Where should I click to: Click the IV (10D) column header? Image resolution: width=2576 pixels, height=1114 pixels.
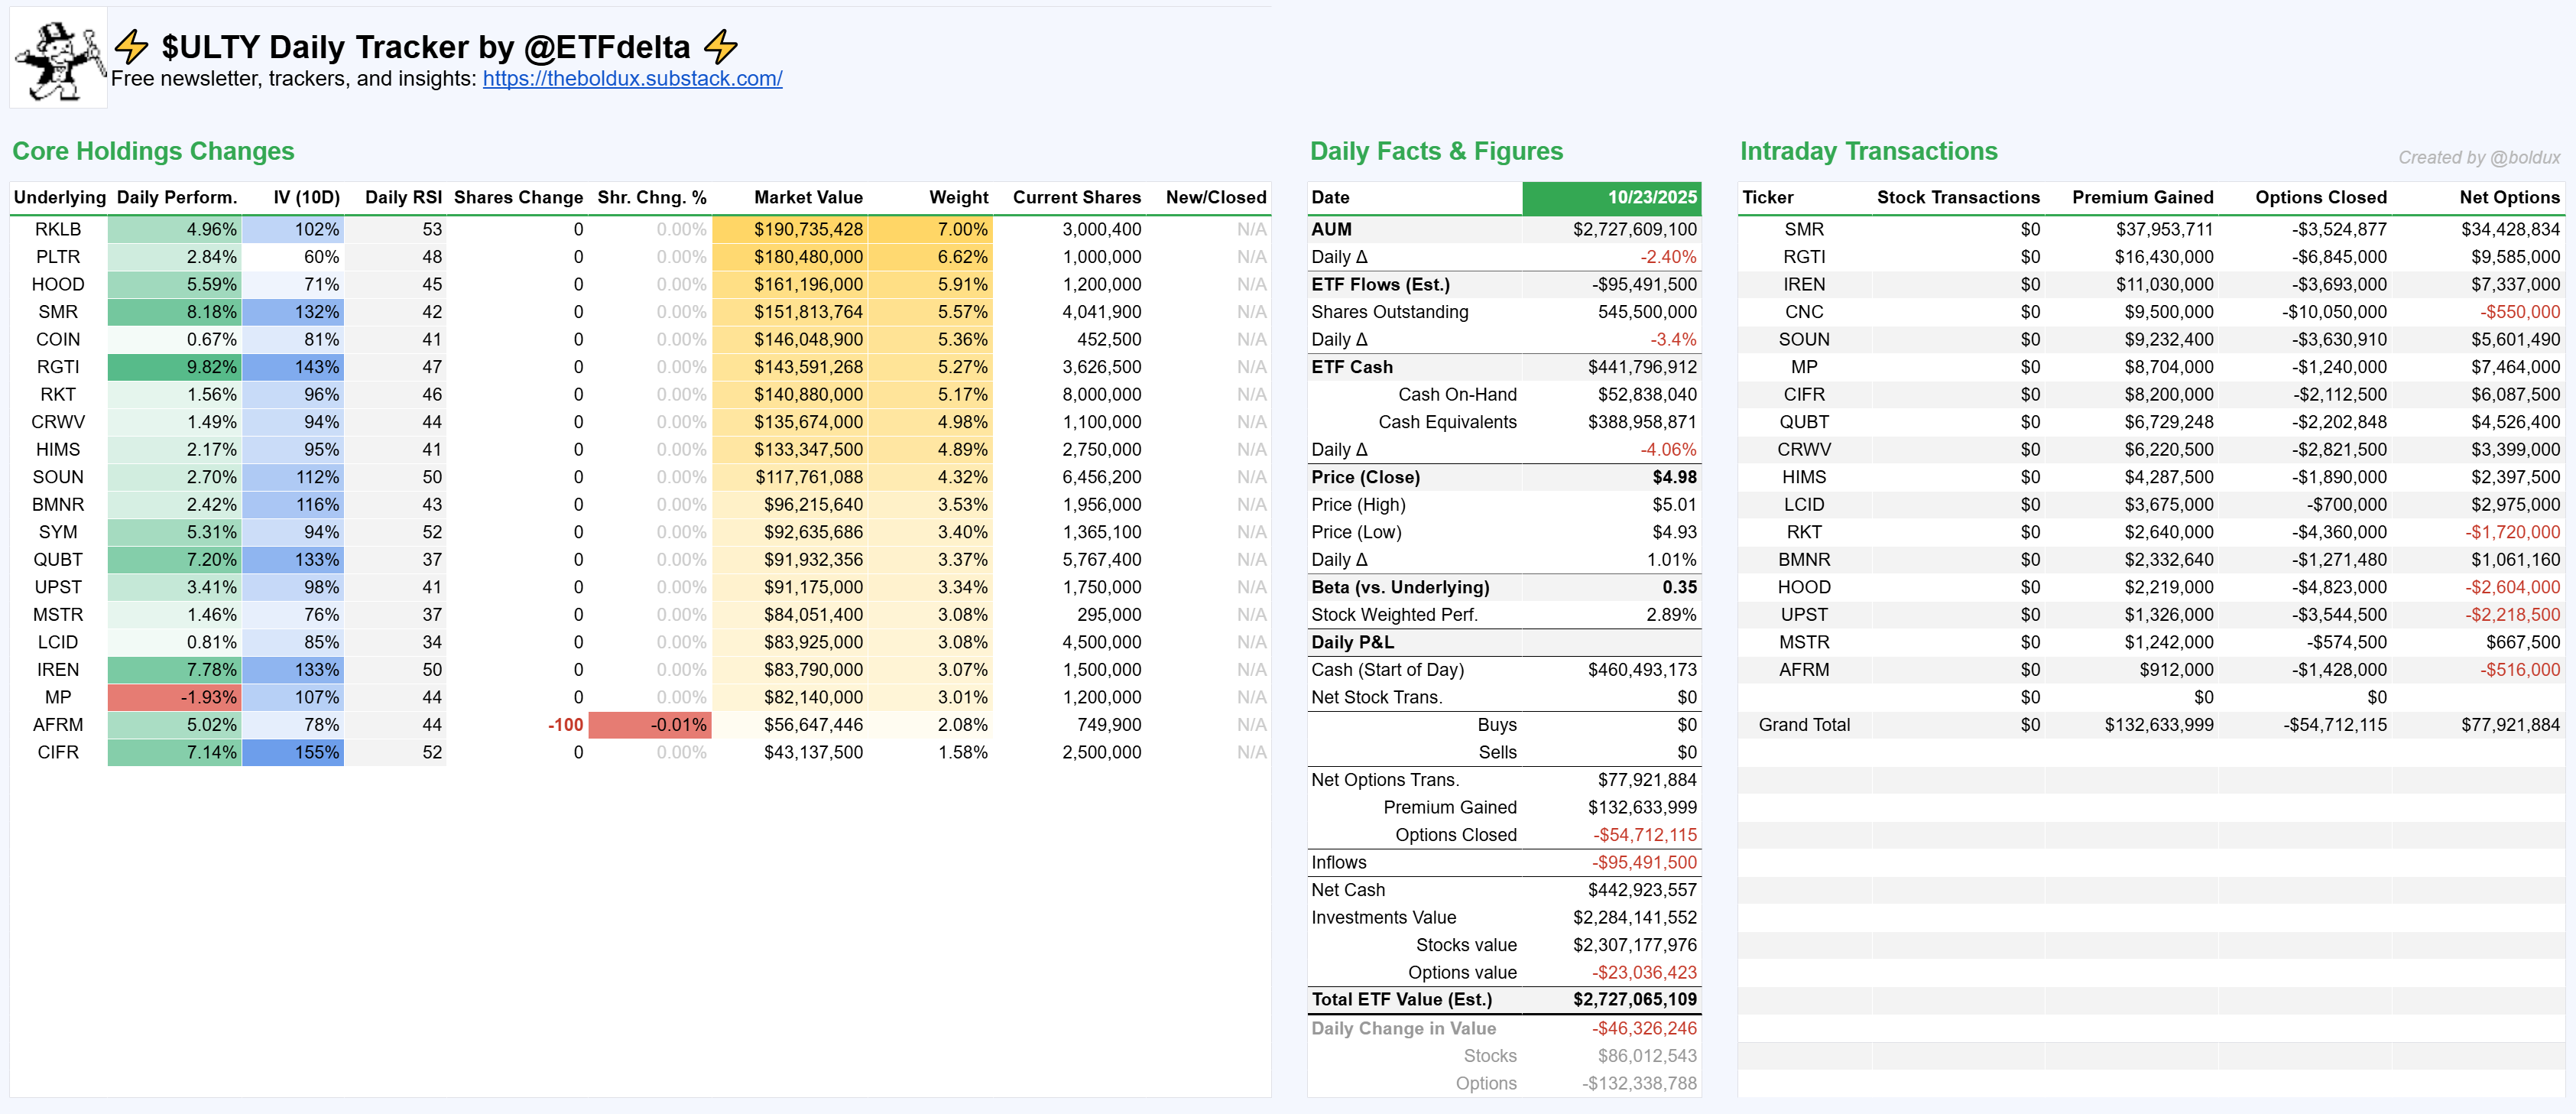306,197
